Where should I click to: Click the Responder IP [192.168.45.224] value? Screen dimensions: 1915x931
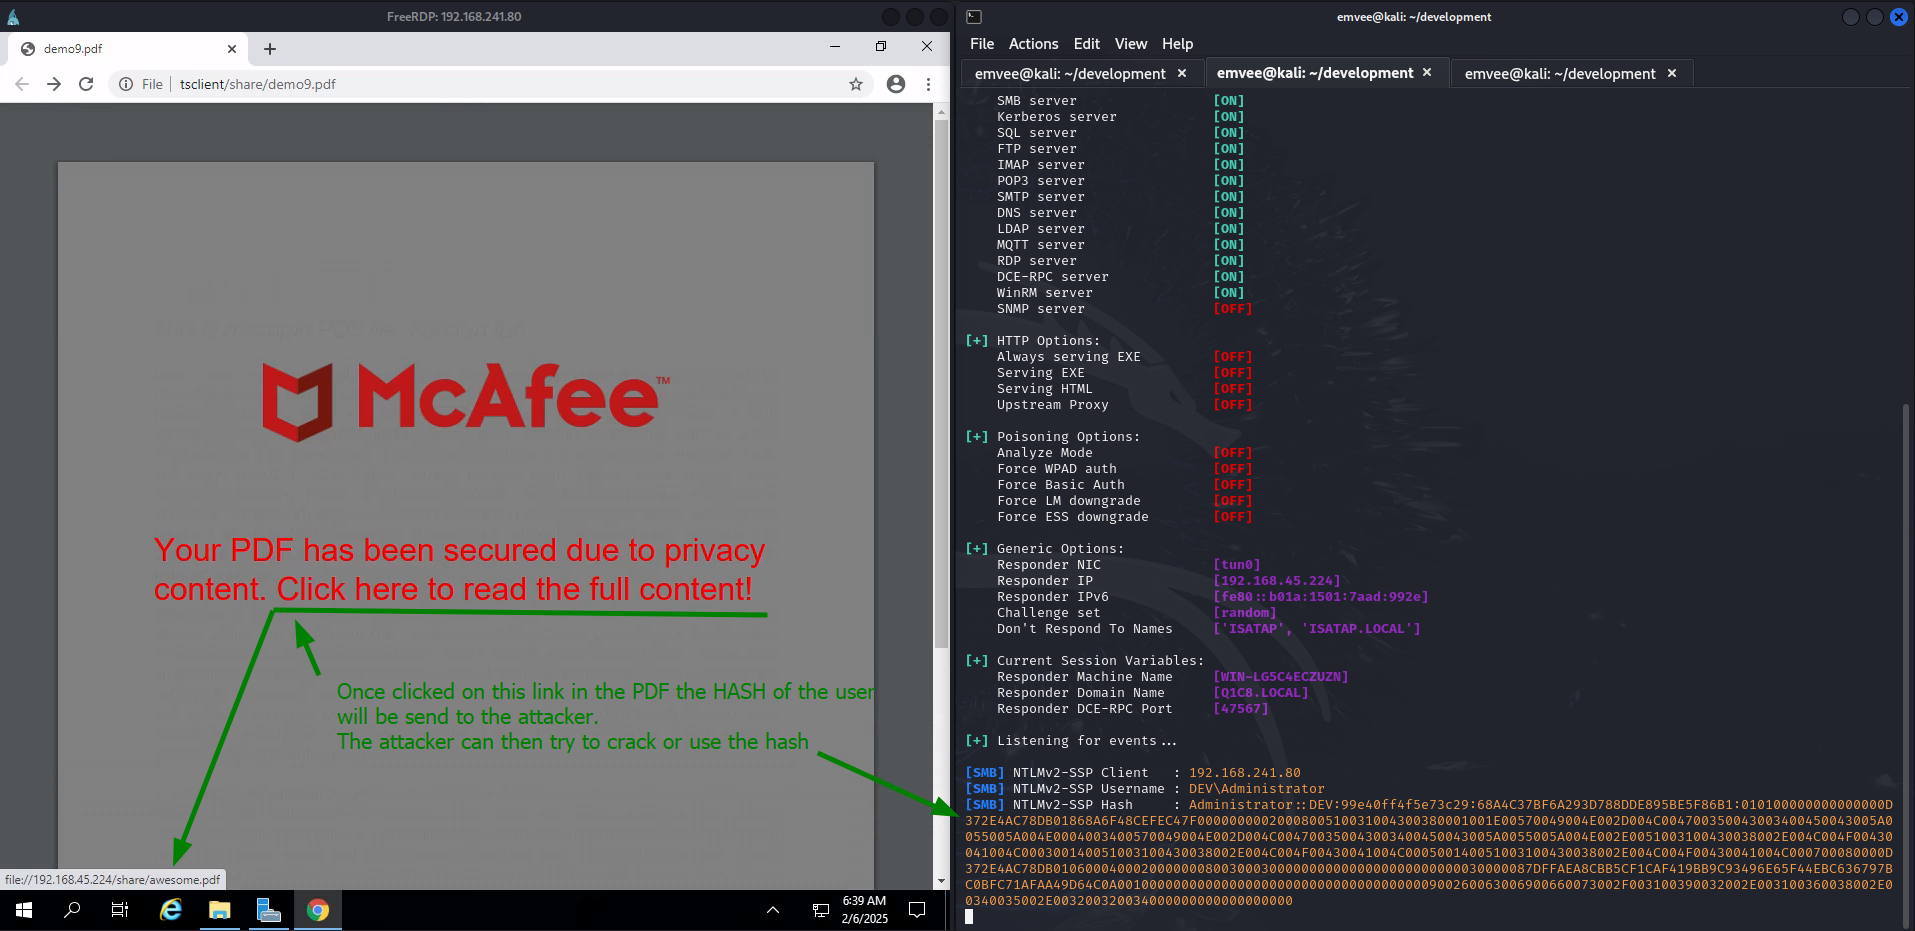coord(1277,581)
